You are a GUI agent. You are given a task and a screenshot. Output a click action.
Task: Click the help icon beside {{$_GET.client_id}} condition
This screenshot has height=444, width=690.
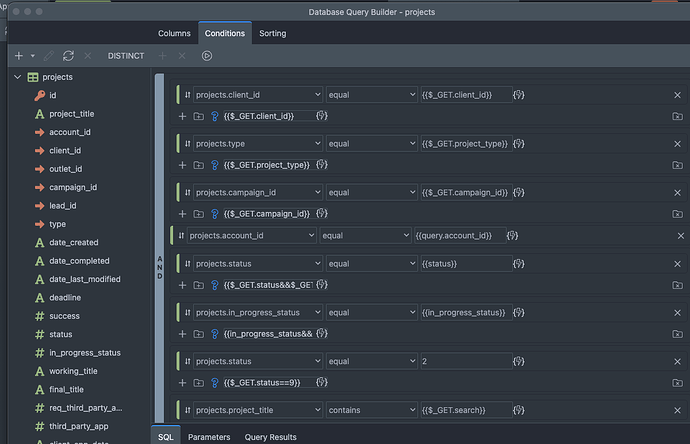pos(215,116)
